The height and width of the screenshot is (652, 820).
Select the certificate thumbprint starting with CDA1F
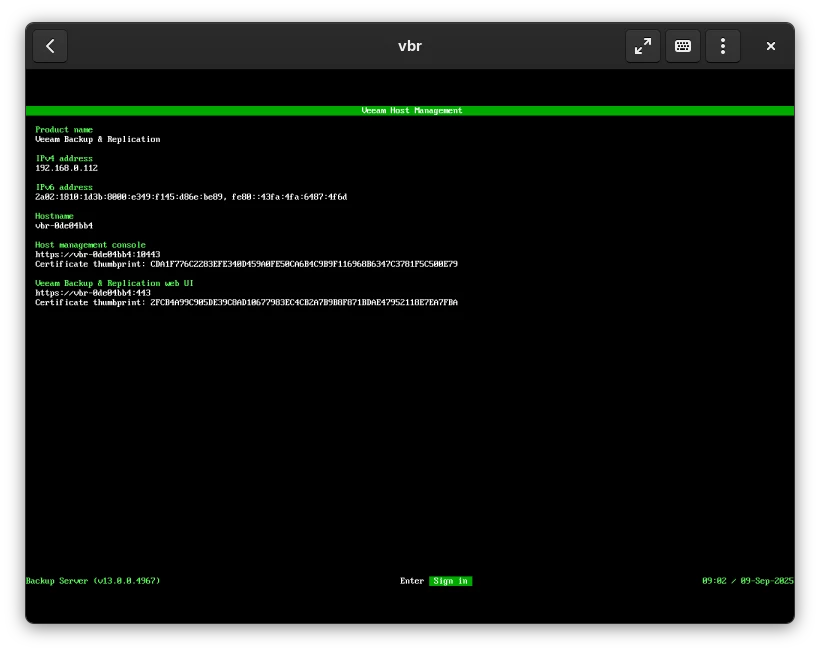pyautogui.click(x=304, y=264)
